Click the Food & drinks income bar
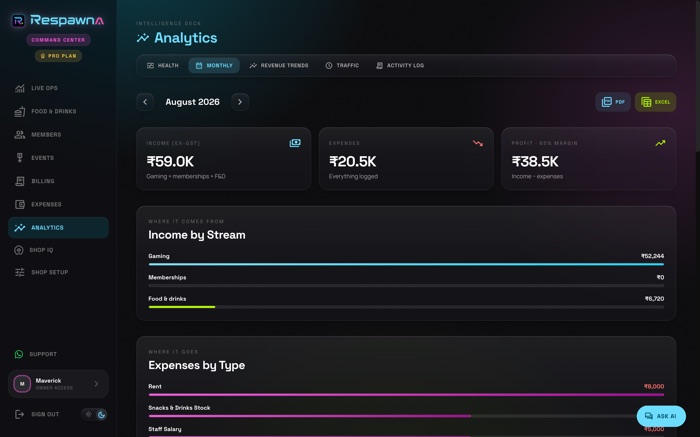This screenshot has height=437, width=700. pyautogui.click(x=406, y=307)
